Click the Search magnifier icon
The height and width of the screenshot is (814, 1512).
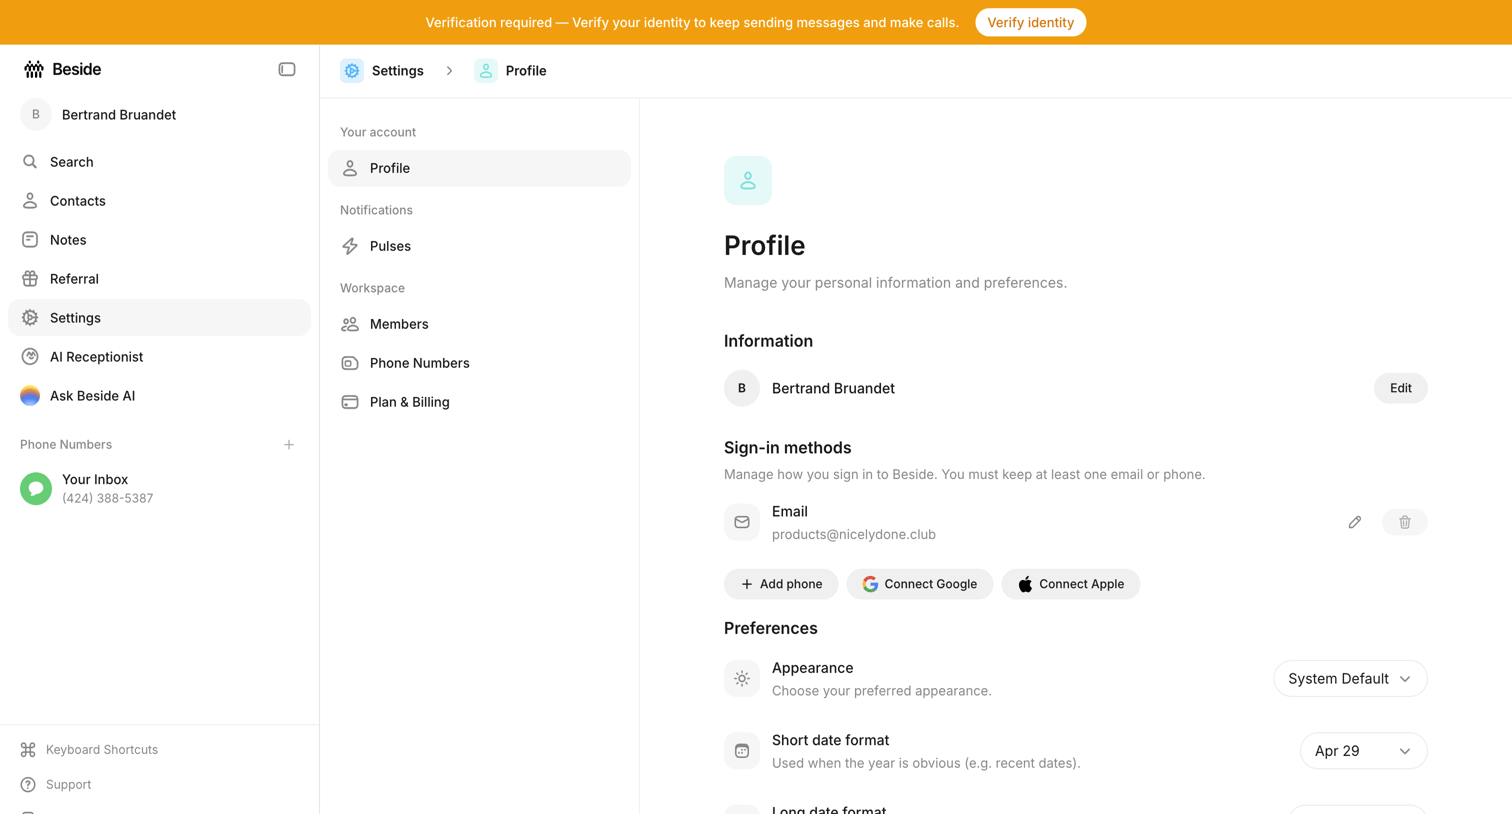pyautogui.click(x=30, y=162)
